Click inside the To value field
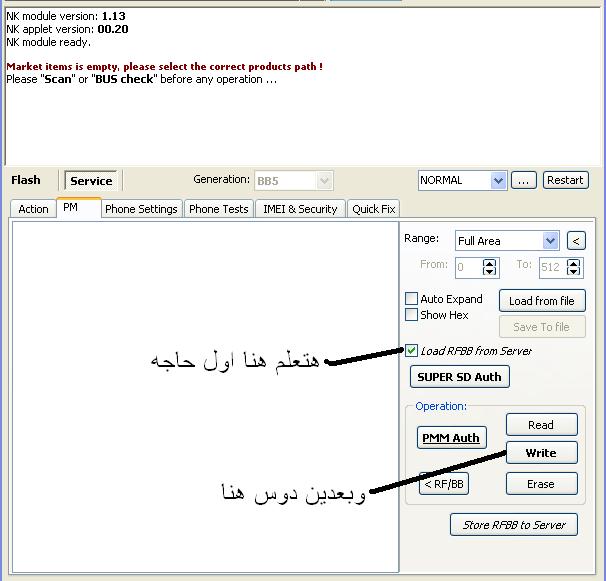Image resolution: width=606 pixels, height=581 pixels. [553, 267]
